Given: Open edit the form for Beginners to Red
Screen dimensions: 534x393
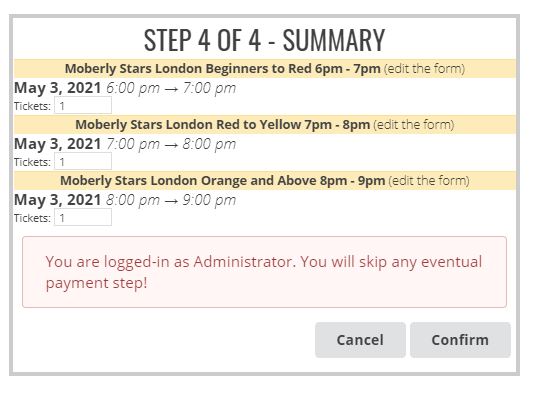Looking at the screenshot, I should point(424,69).
